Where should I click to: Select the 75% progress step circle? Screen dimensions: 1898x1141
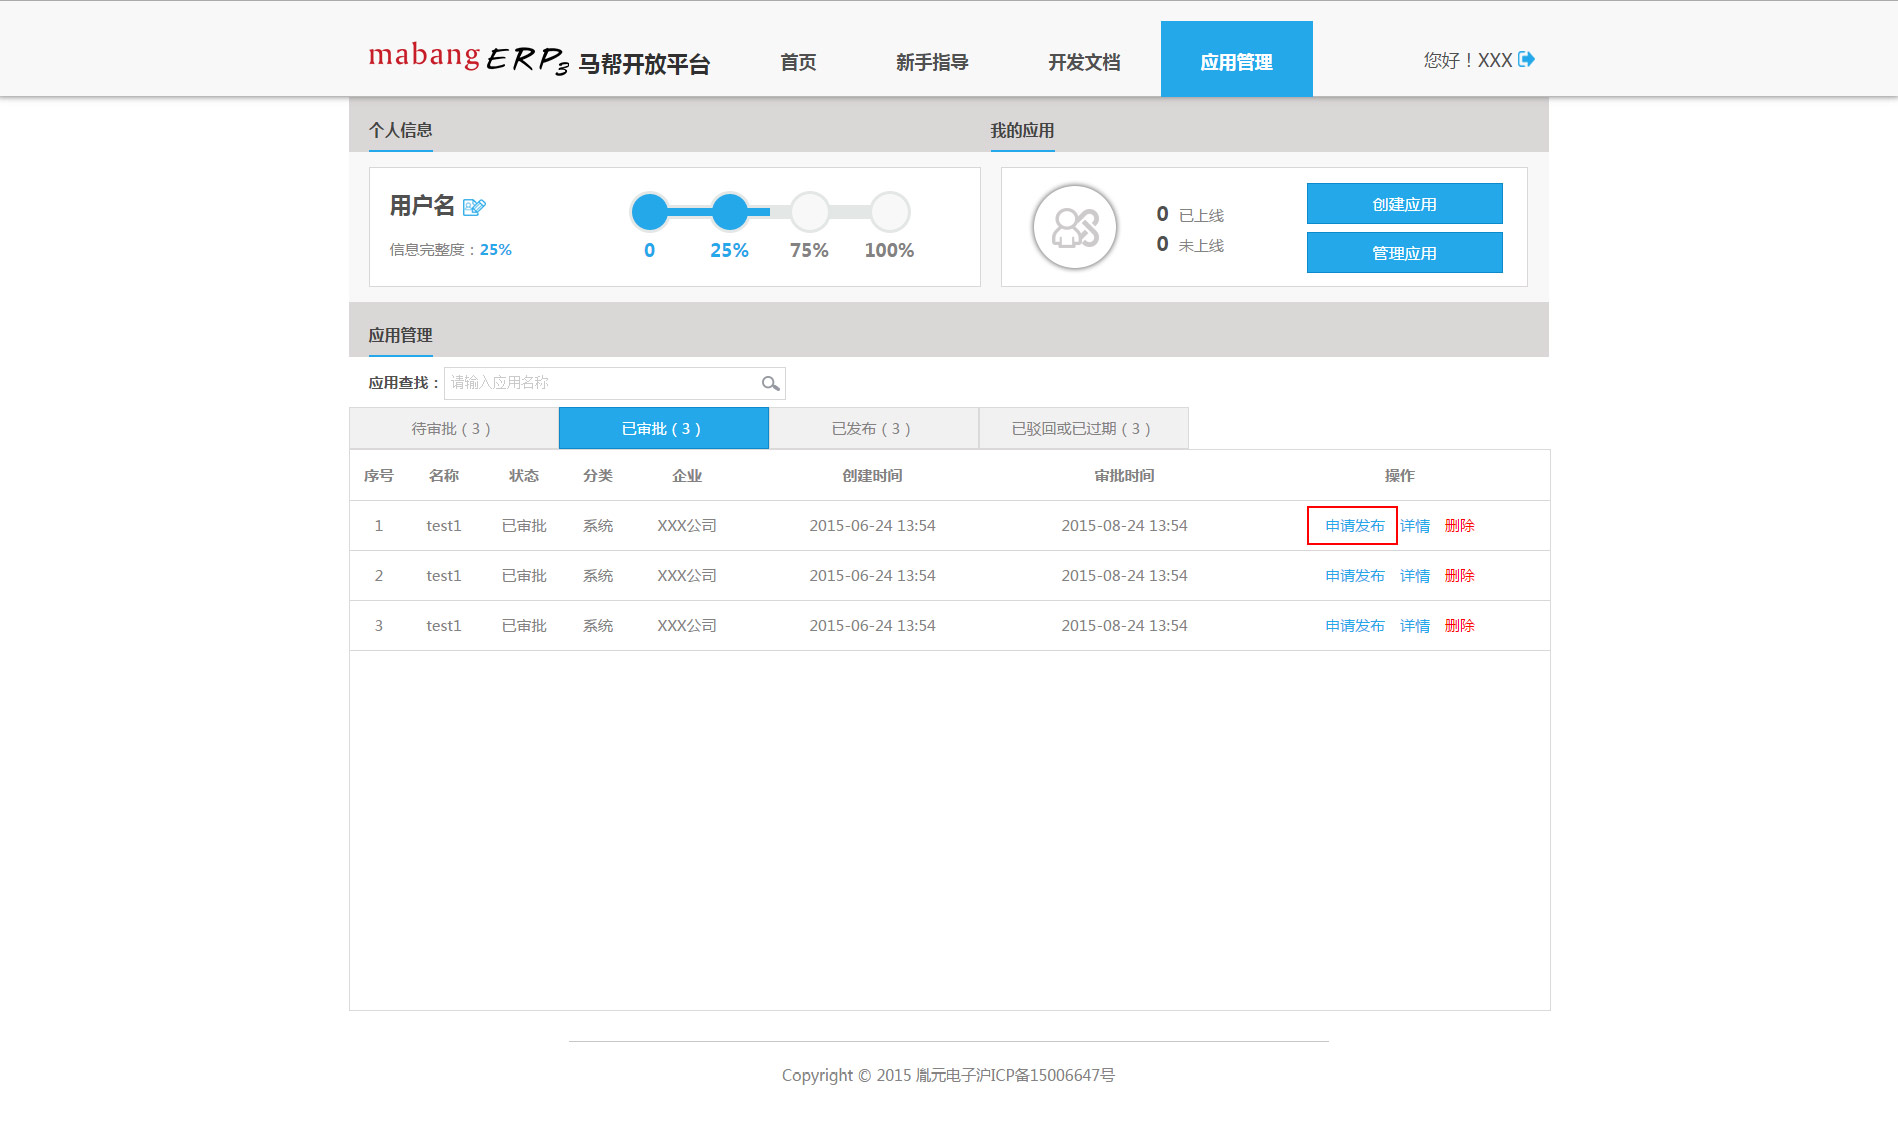(x=809, y=212)
